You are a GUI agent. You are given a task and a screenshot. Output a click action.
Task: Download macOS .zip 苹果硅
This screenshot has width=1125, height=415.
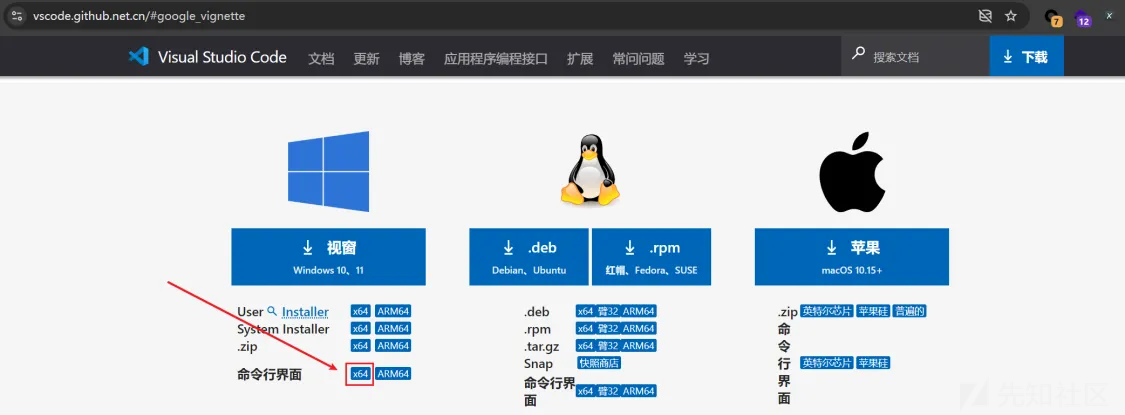click(x=873, y=312)
